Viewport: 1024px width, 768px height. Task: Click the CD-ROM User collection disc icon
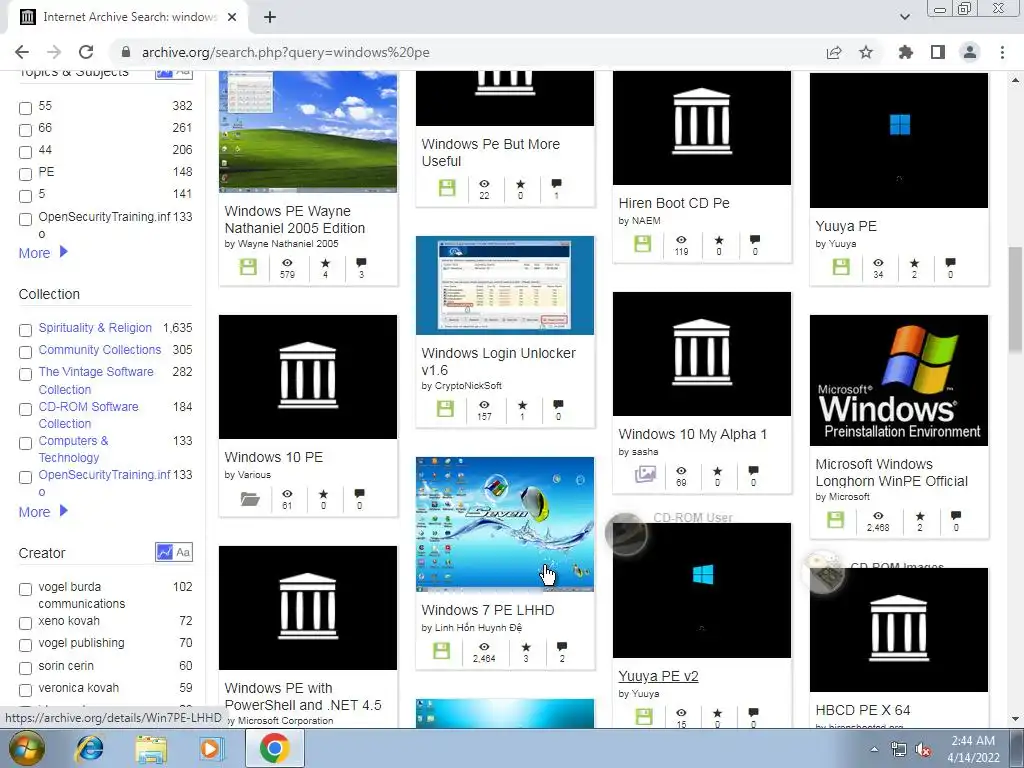pos(626,534)
